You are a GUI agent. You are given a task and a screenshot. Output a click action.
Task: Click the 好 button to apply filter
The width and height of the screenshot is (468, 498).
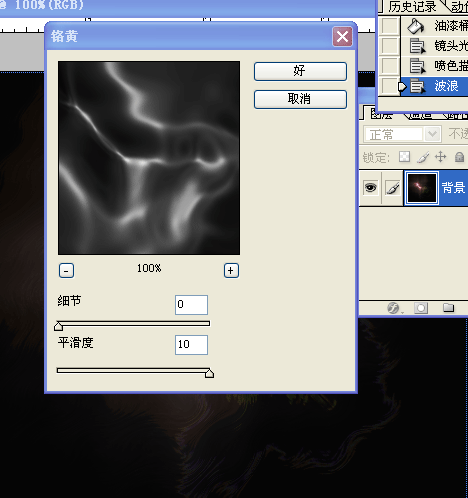click(x=300, y=71)
